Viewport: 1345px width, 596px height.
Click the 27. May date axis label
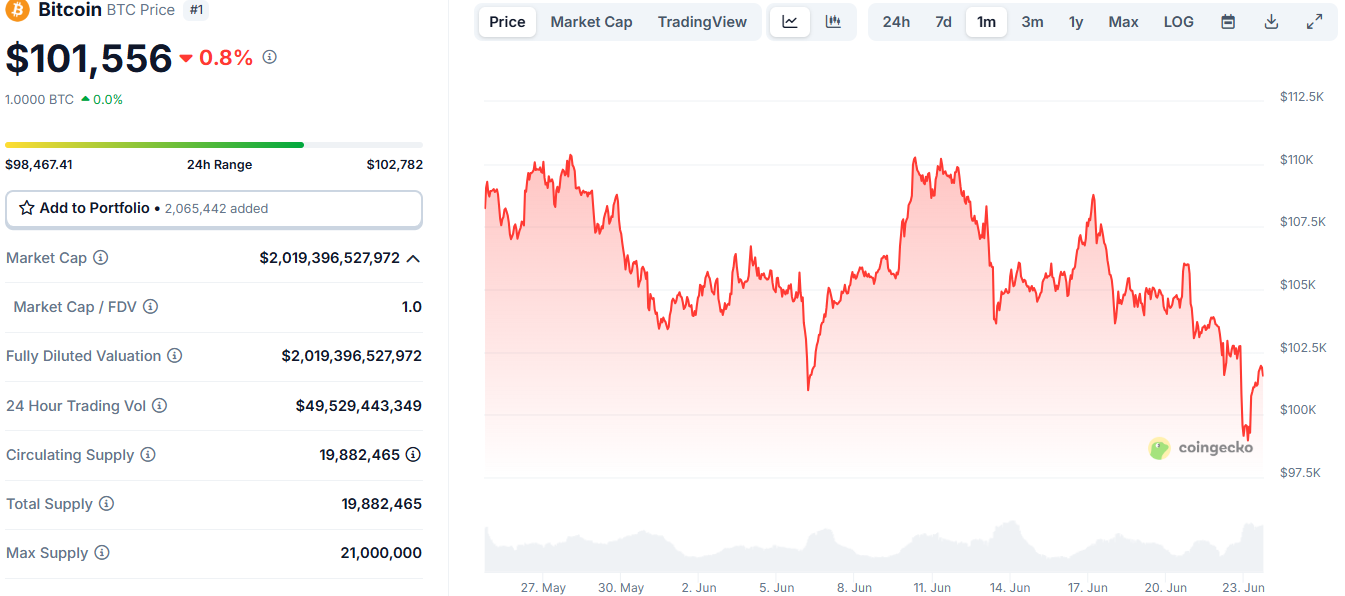click(x=543, y=588)
